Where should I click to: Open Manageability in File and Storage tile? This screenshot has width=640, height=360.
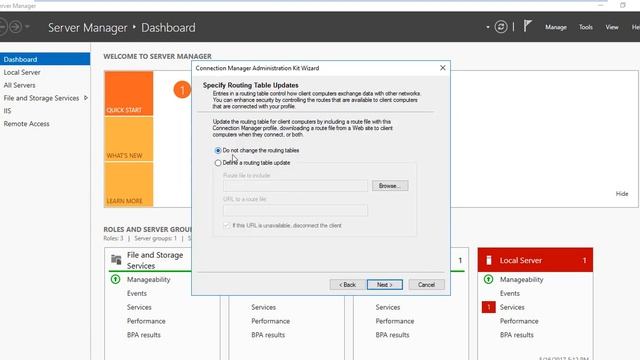coord(149,280)
